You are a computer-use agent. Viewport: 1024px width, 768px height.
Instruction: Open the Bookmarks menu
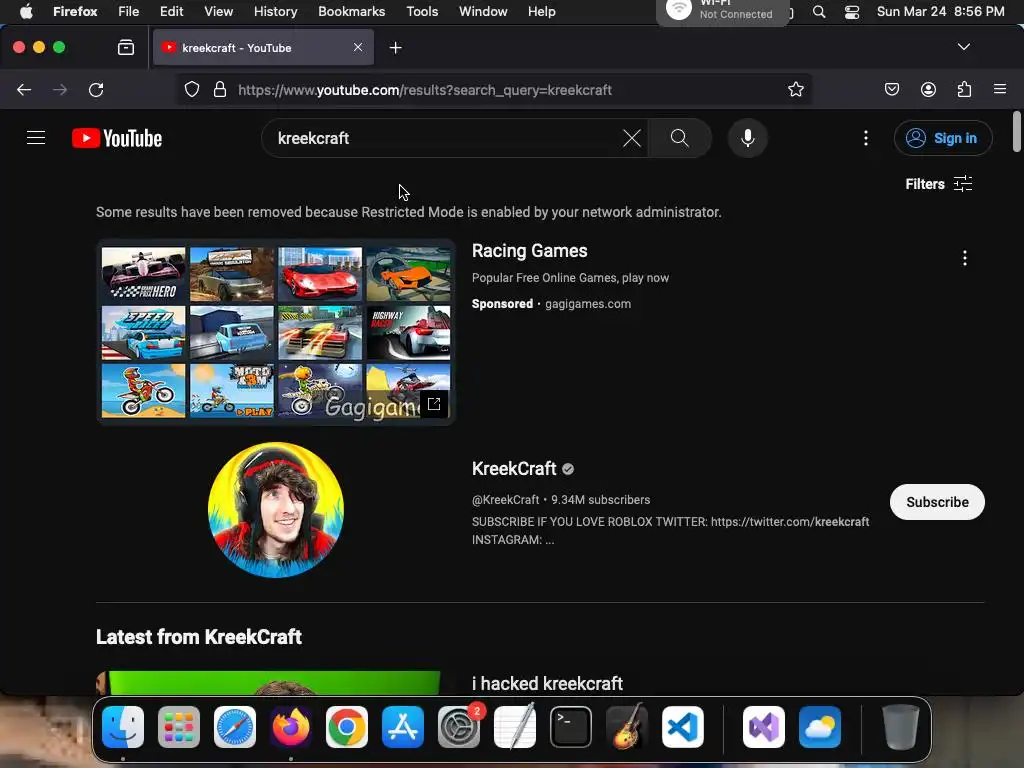coord(351,11)
